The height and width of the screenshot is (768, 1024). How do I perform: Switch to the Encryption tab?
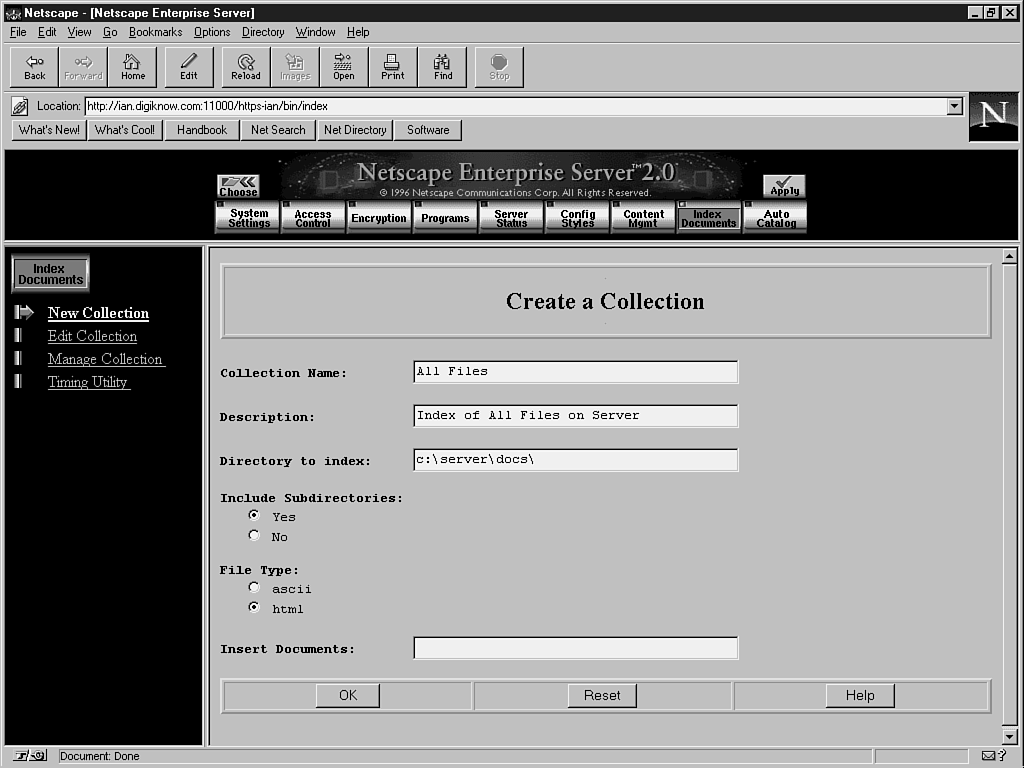379,217
